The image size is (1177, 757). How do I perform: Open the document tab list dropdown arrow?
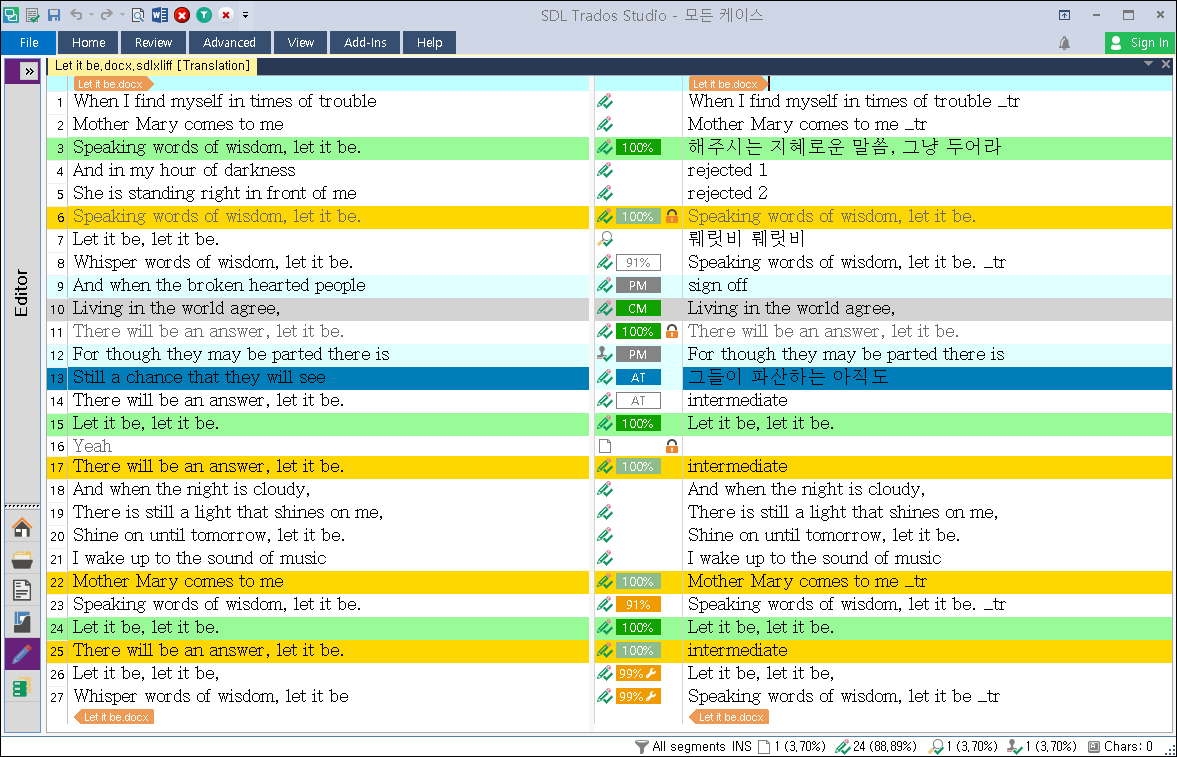point(1148,65)
